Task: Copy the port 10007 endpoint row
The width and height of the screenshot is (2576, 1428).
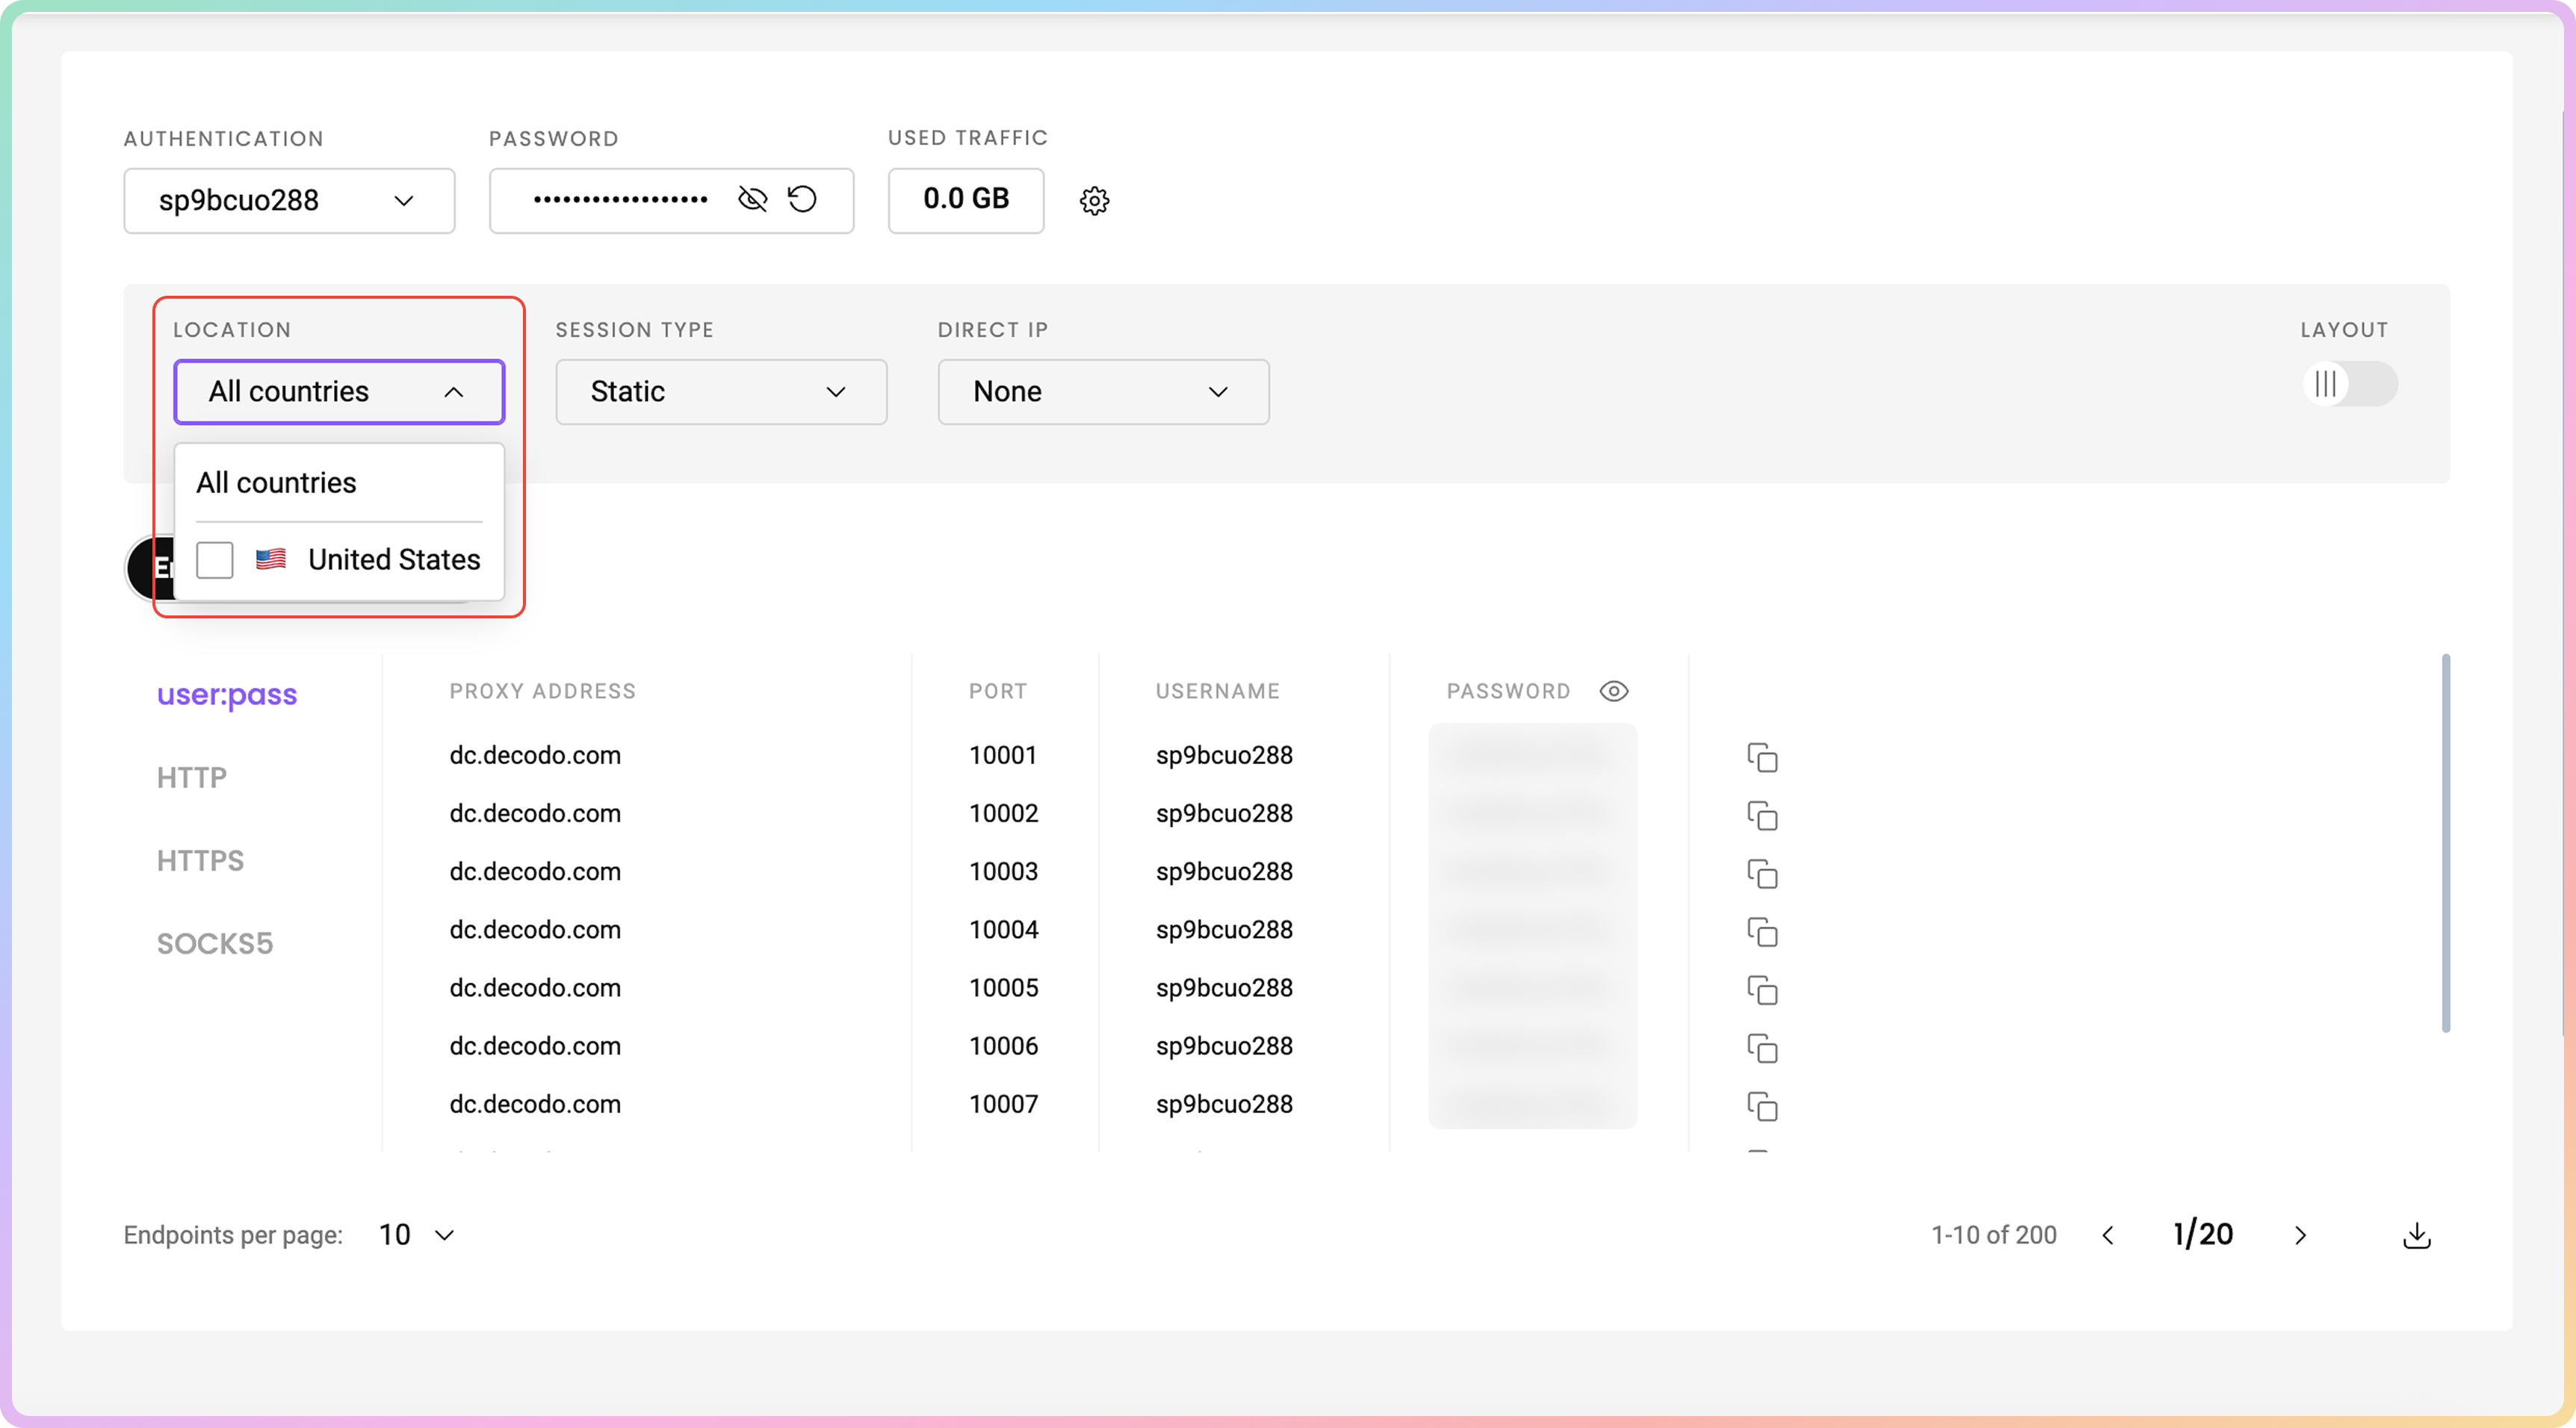Action: [x=1761, y=1105]
